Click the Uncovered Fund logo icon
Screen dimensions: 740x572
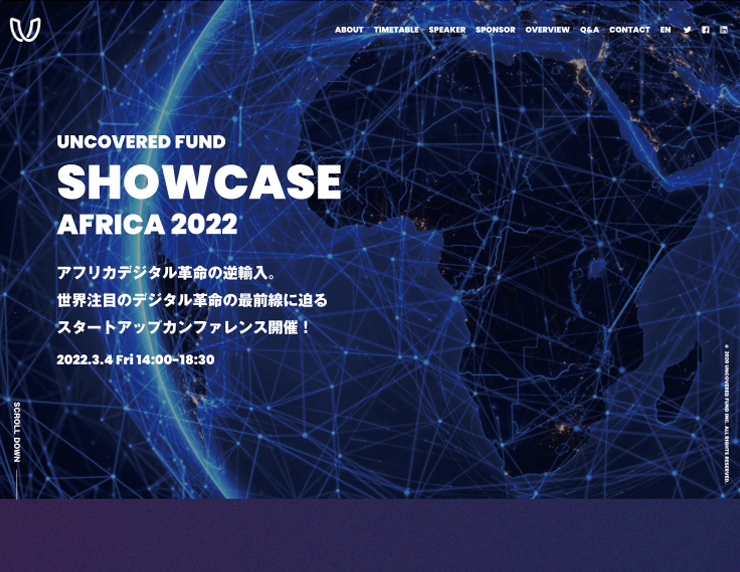[25, 30]
